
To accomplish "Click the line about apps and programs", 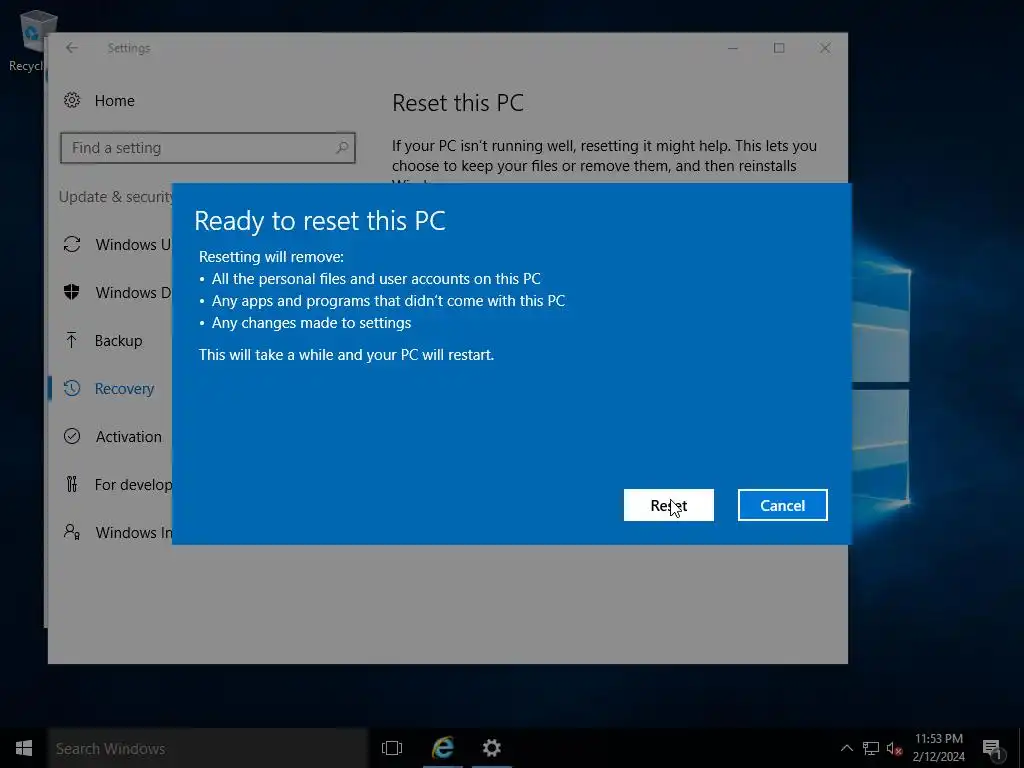I will 388,301.
